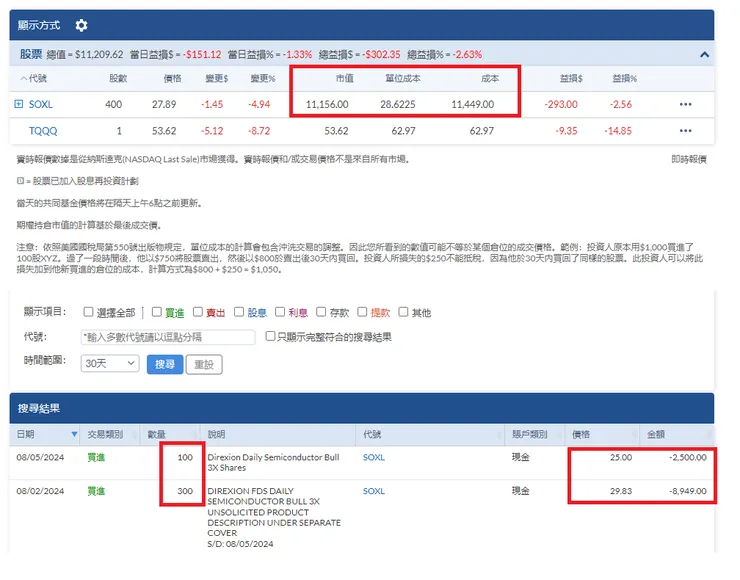Select the 08/02/2024 date cell
The width and height of the screenshot is (740, 580).
tap(40, 491)
